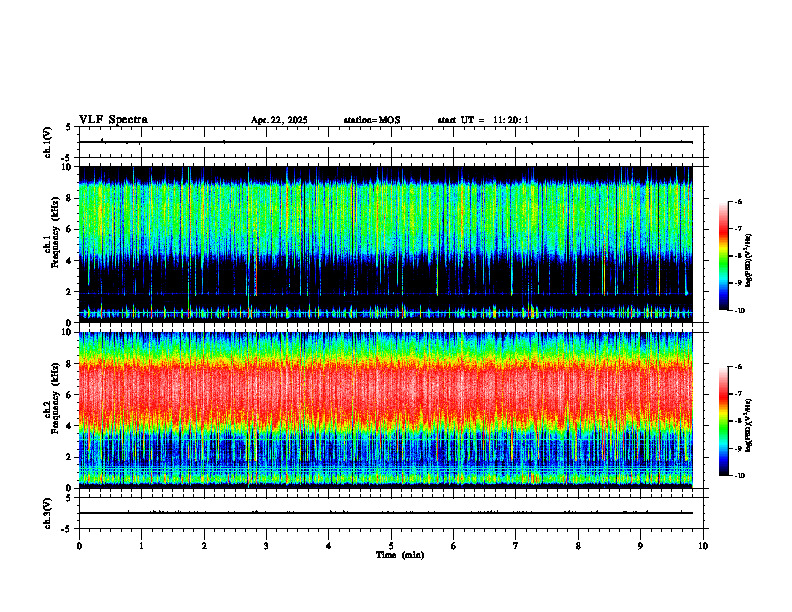Click the "-10" label on ch.1 colorbar
Image resolution: width=792 pixels, height=612 pixels.
point(739,311)
